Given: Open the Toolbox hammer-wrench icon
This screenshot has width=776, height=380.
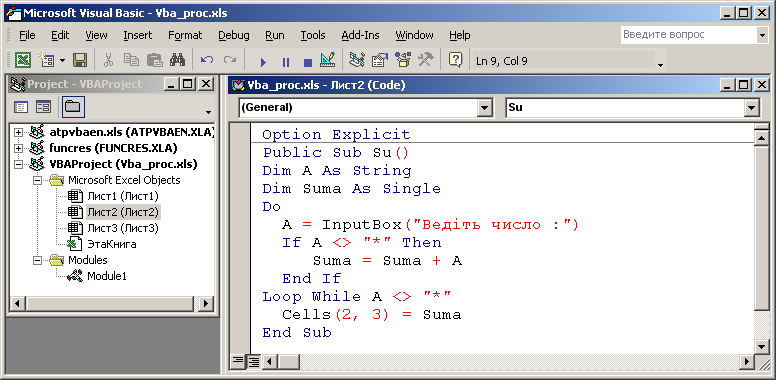Looking at the screenshot, I should point(426,60).
